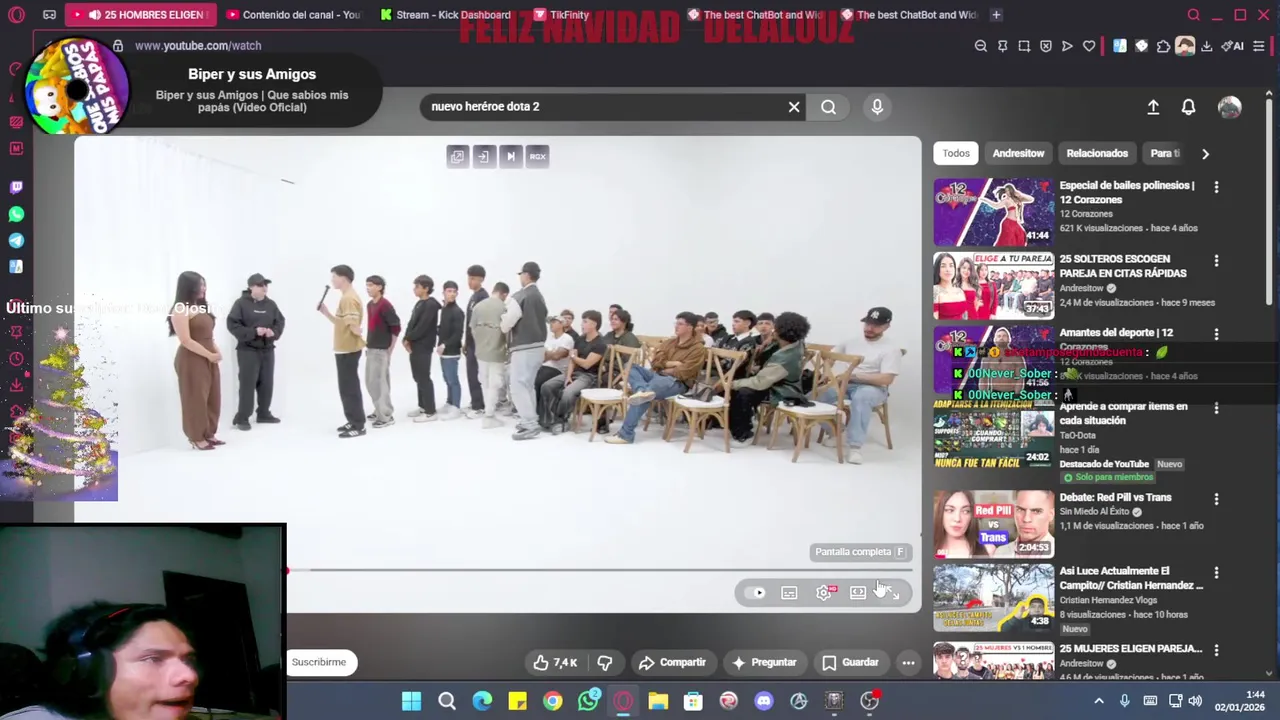Screen dimensions: 1280x720
Task: Click the www.youtube.com/watch address bar
Action: click(x=198, y=46)
